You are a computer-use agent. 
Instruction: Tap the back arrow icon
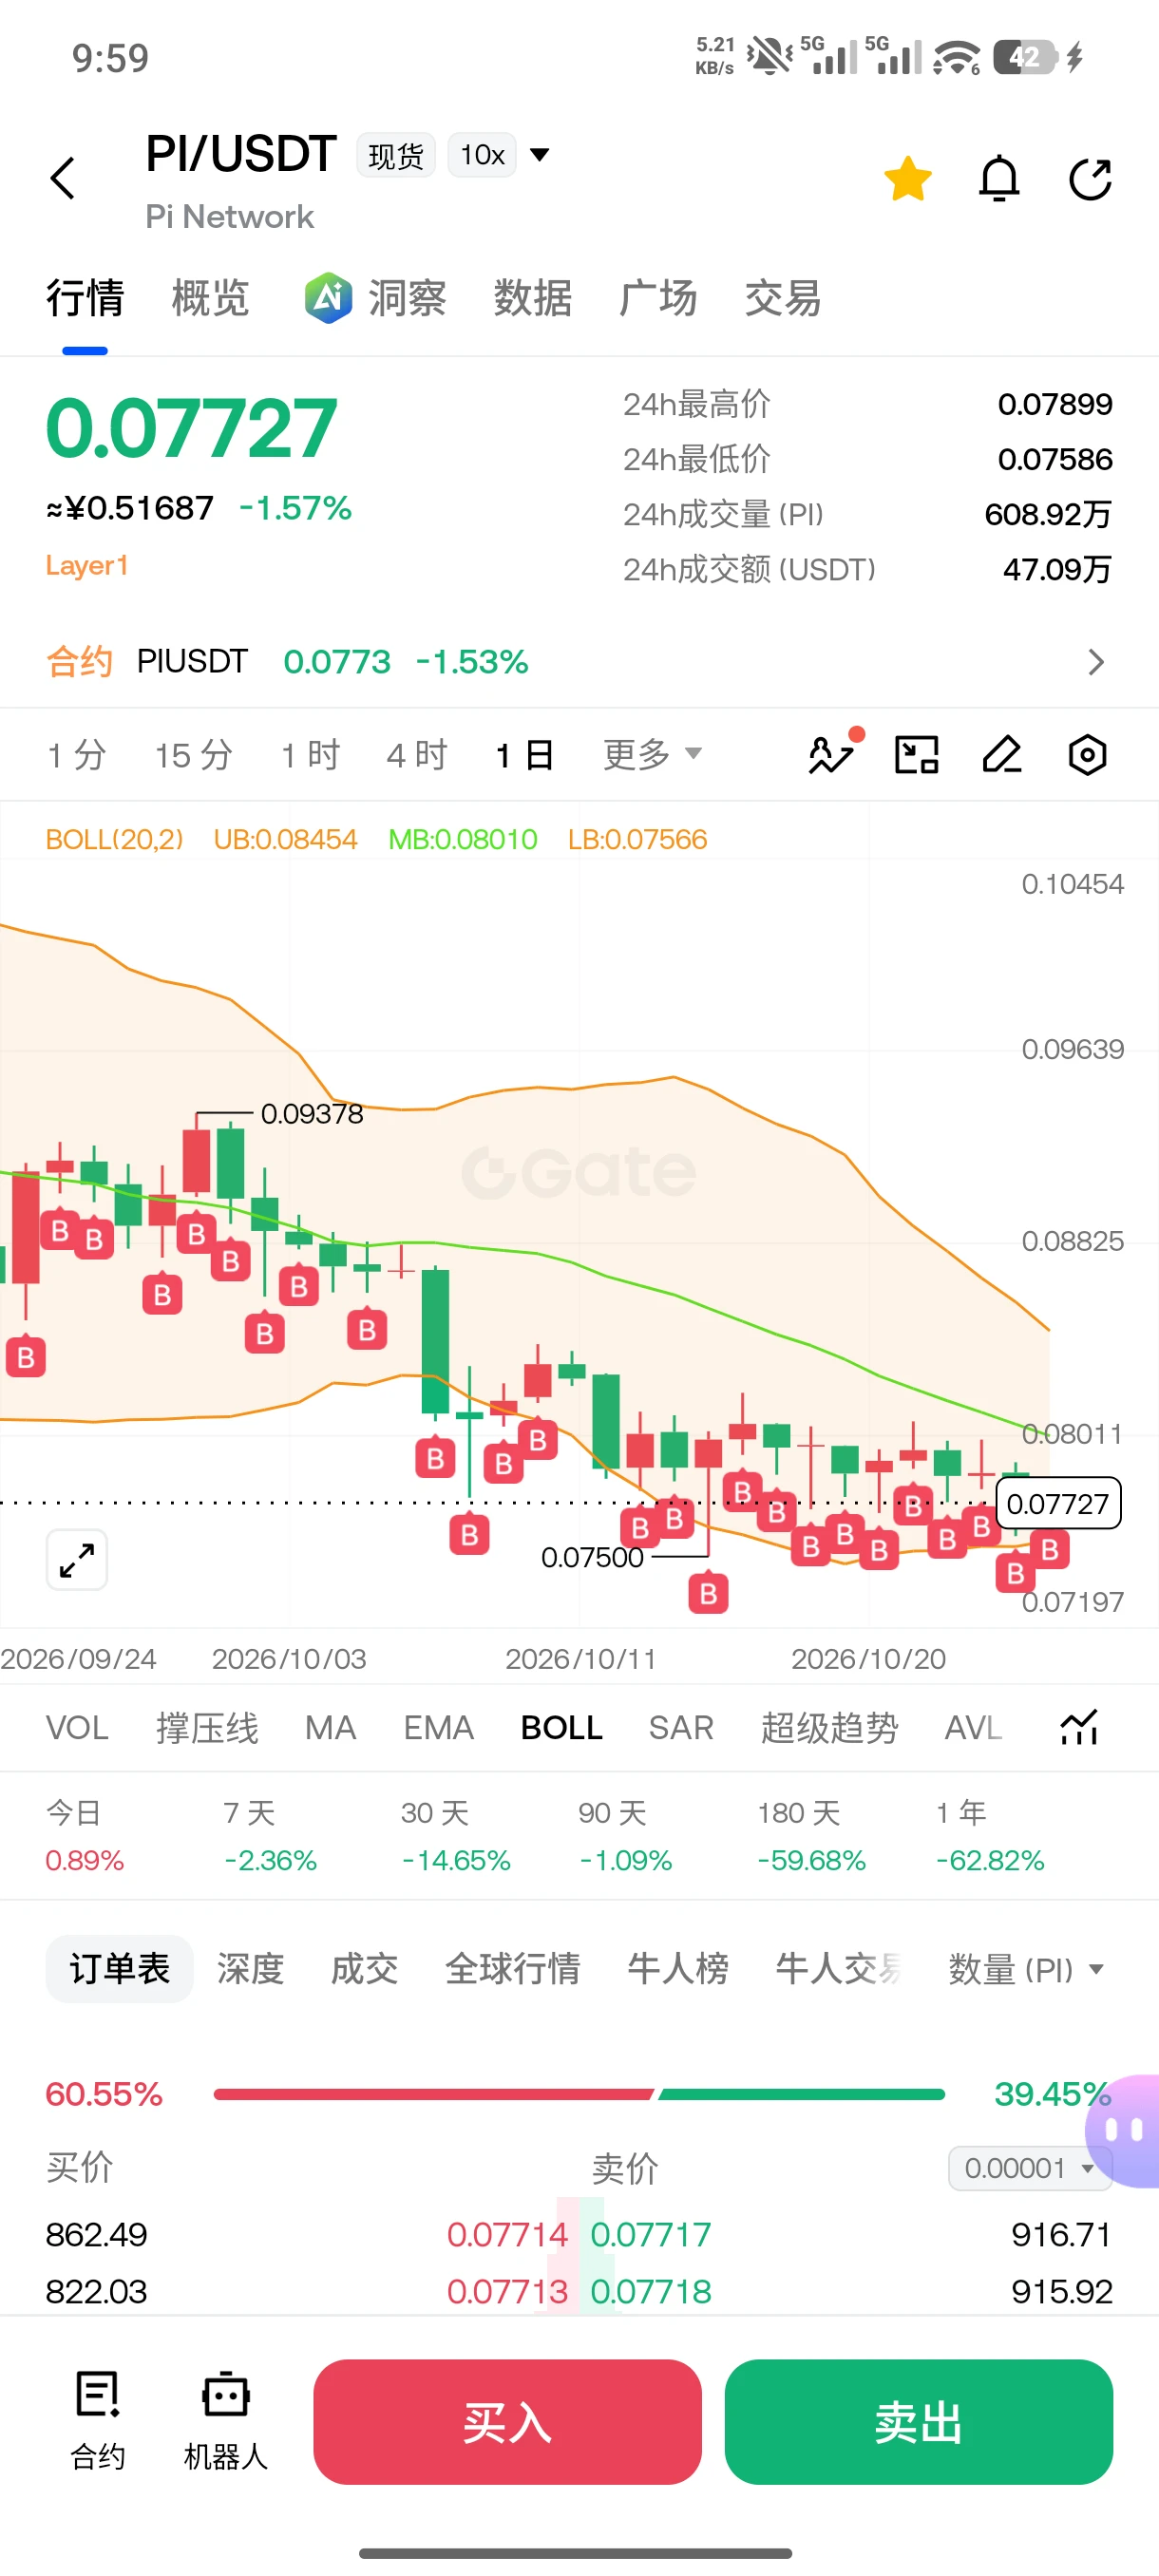(x=63, y=179)
